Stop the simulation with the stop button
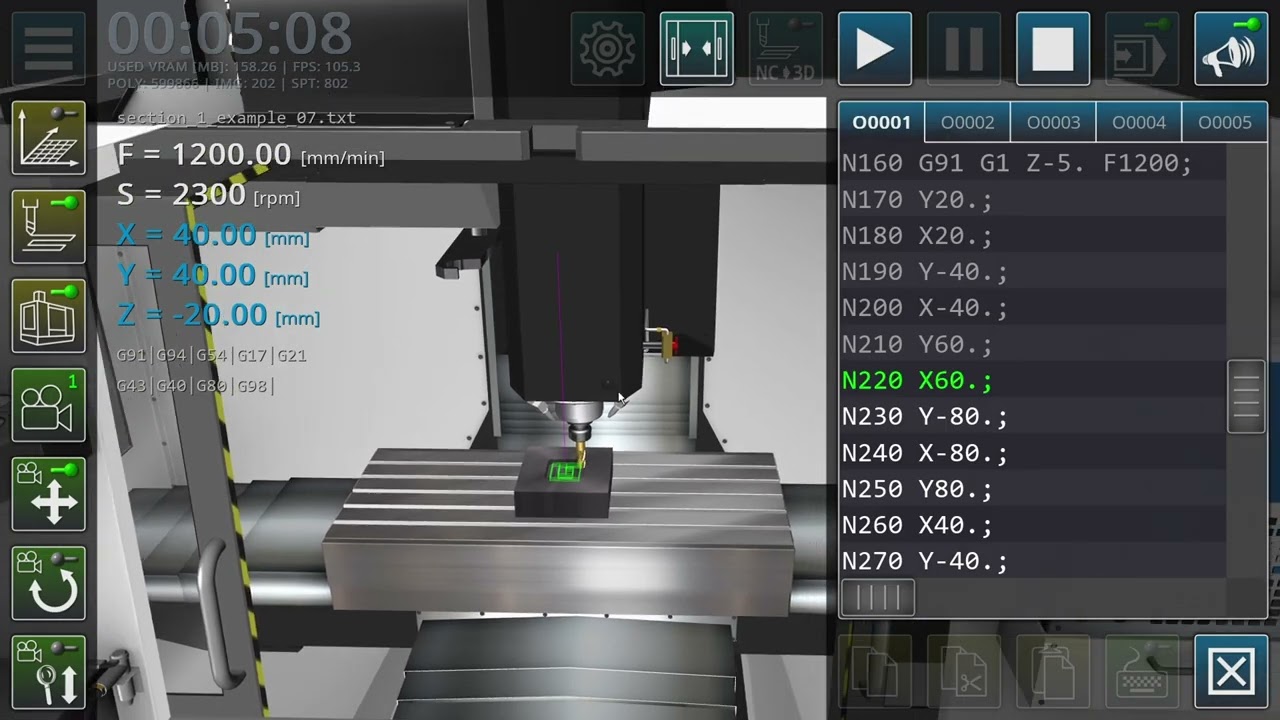 click(x=1053, y=48)
